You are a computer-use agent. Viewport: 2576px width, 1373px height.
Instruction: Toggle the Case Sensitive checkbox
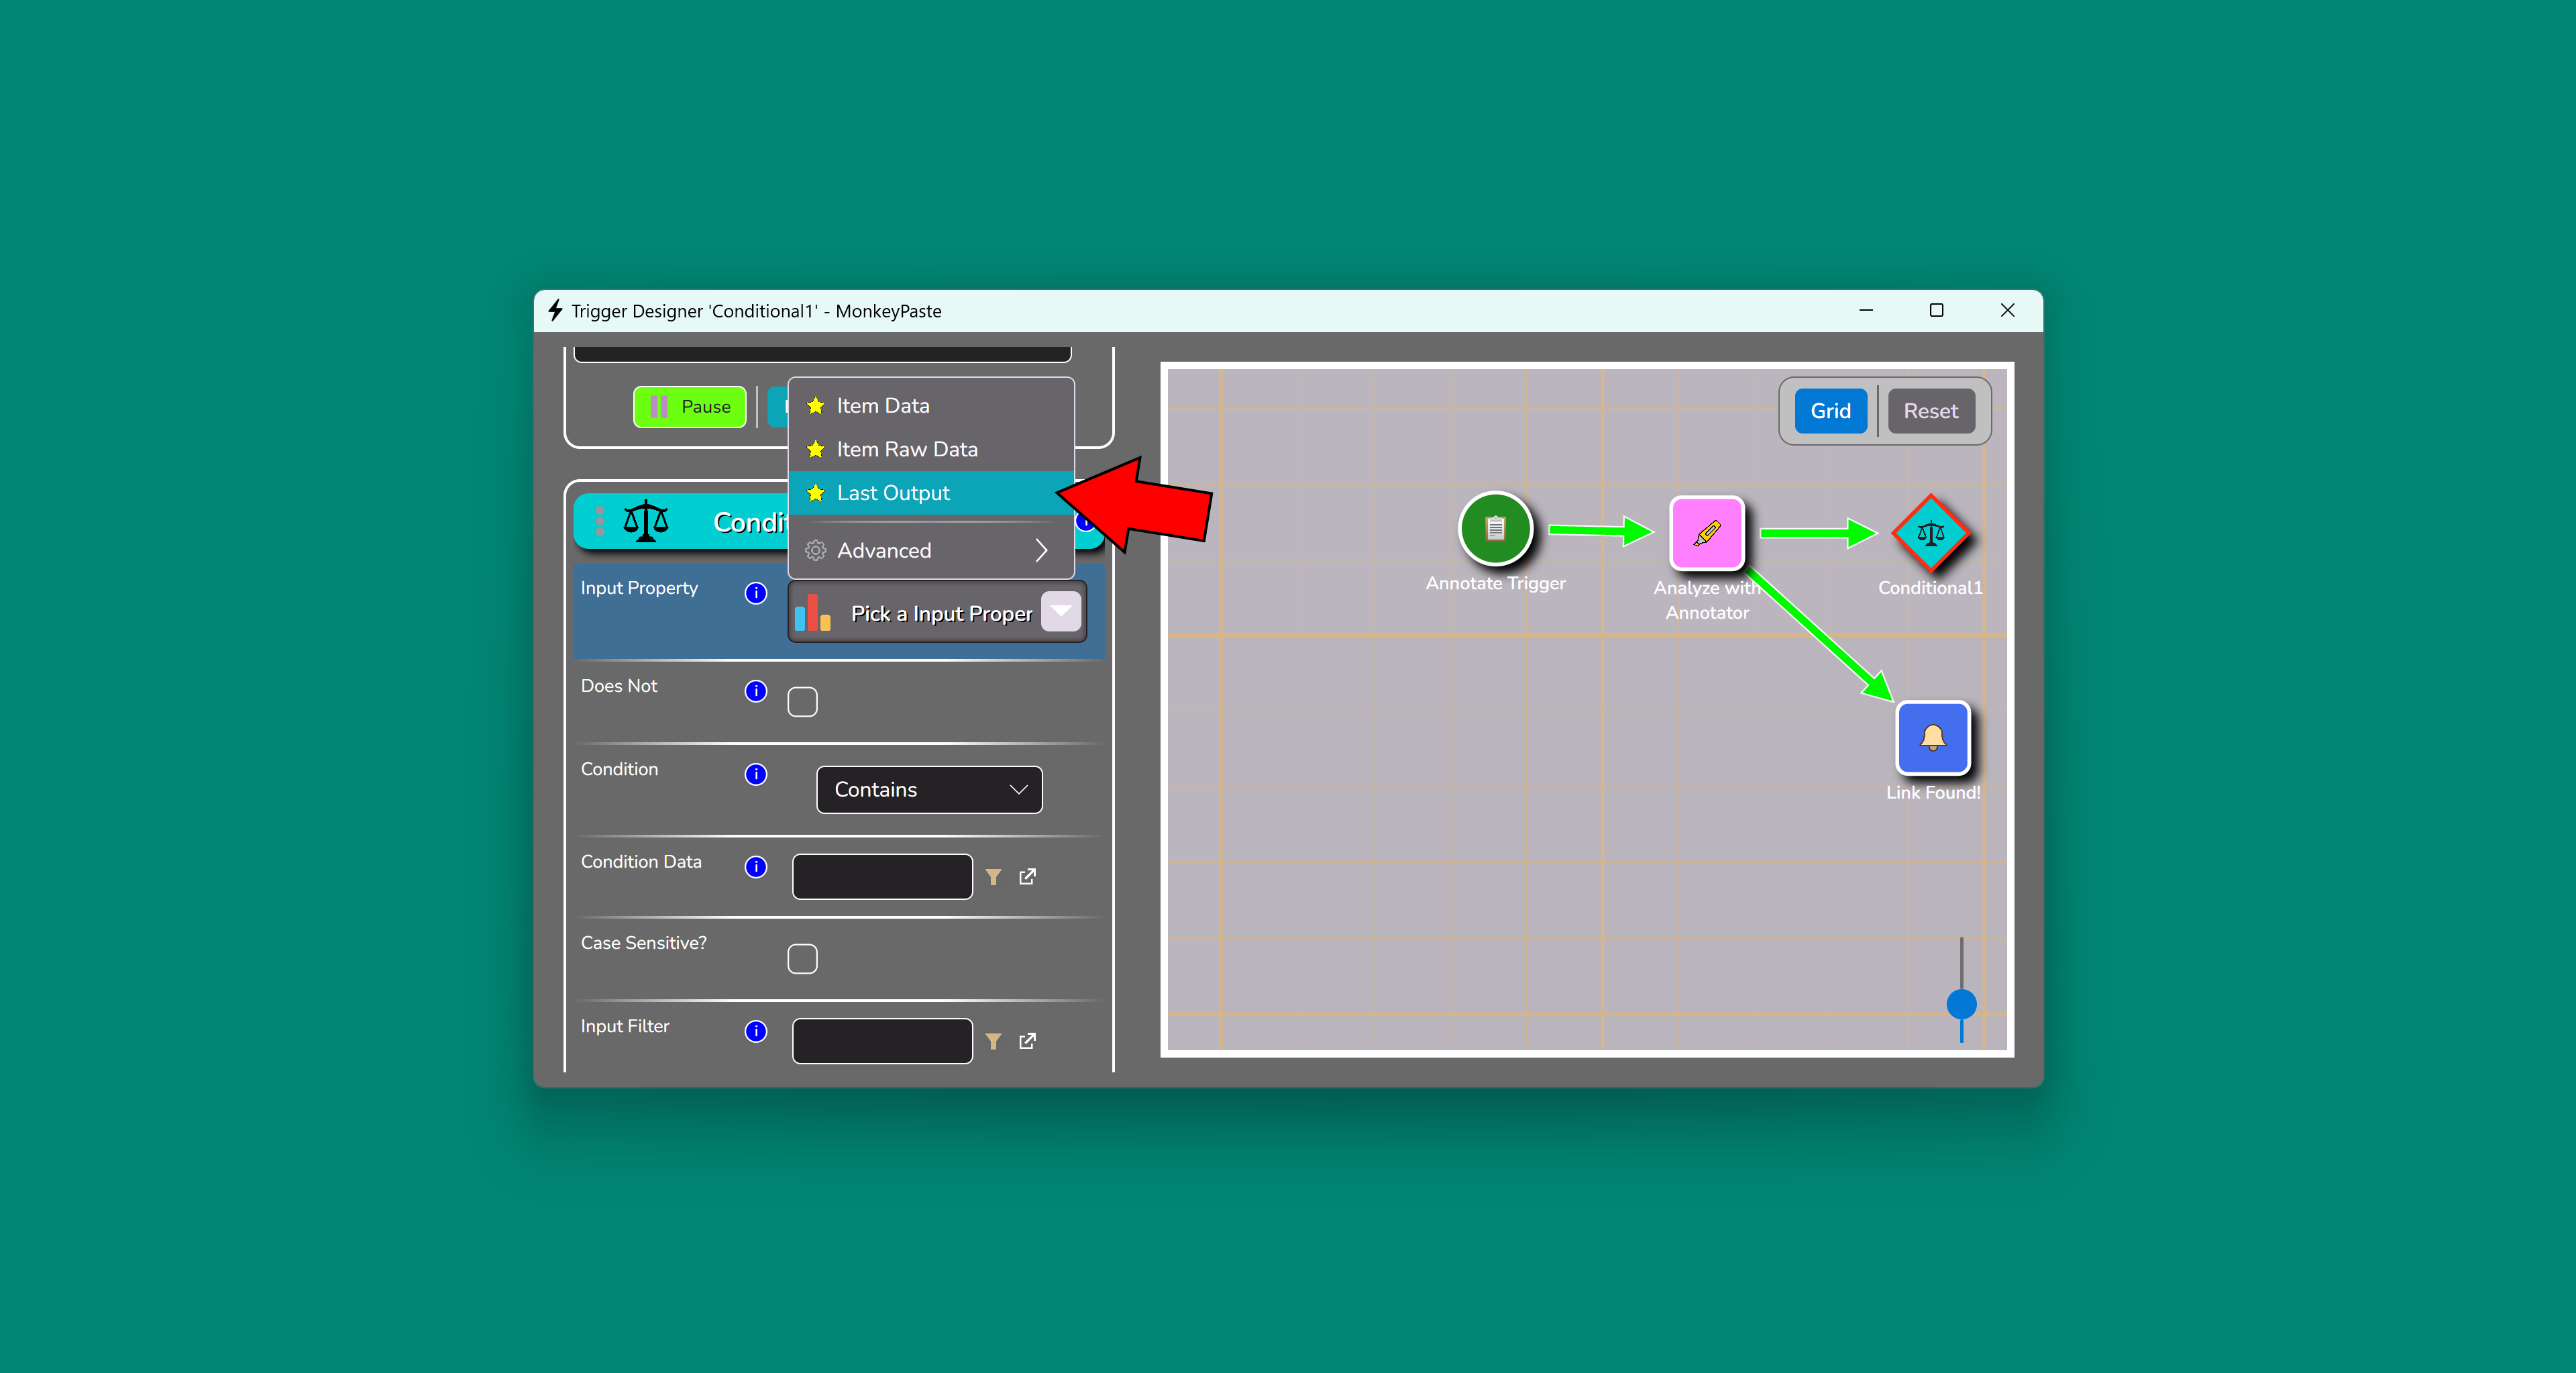(802, 959)
